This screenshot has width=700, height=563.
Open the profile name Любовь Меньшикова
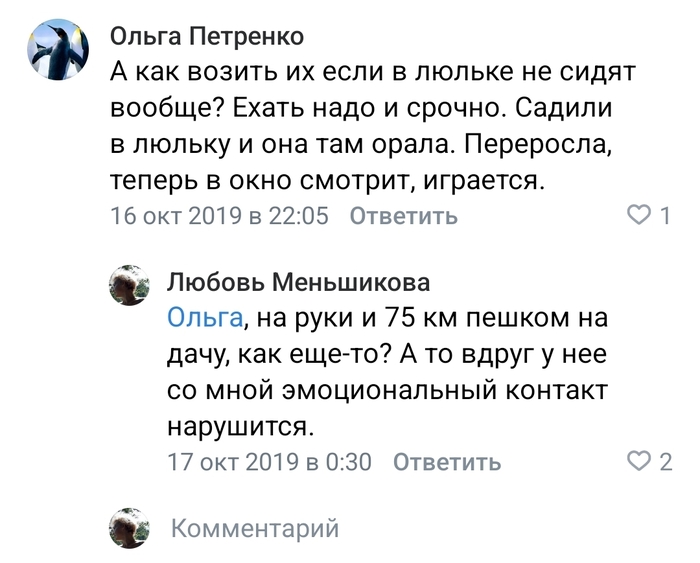[x=298, y=282]
